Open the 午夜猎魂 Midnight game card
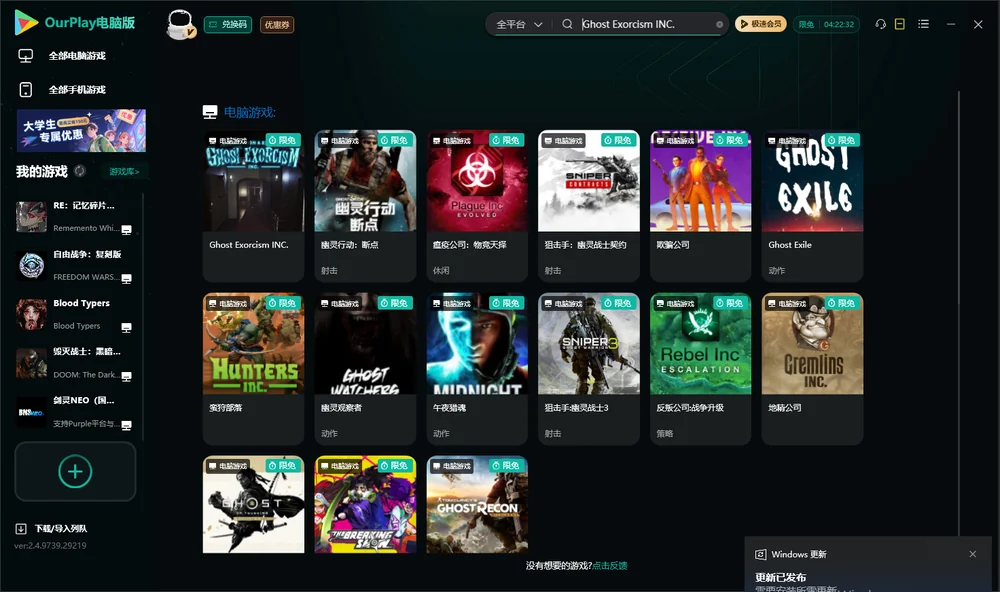This screenshot has width=1000, height=592. click(477, 368)
